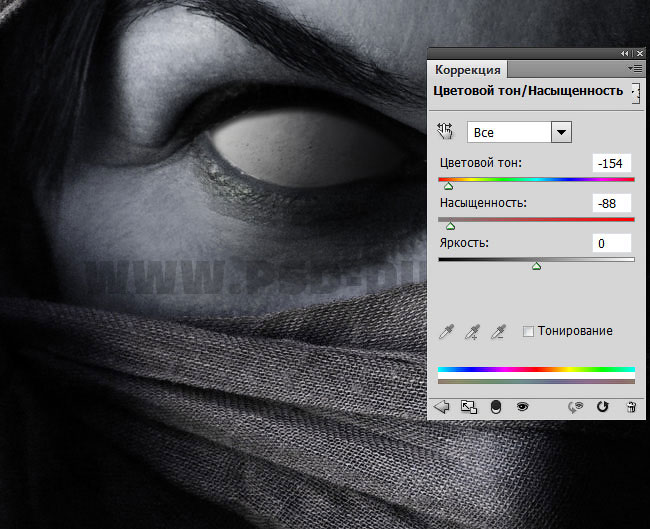Open the Коррекция tab

coord(468,70)
